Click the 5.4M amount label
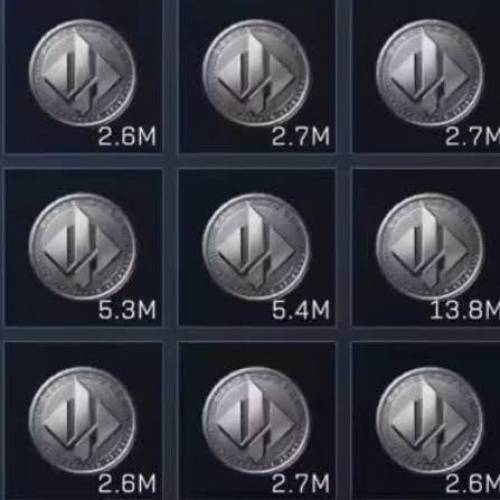Viewport: 500px width, 500px height. point(301,310)
